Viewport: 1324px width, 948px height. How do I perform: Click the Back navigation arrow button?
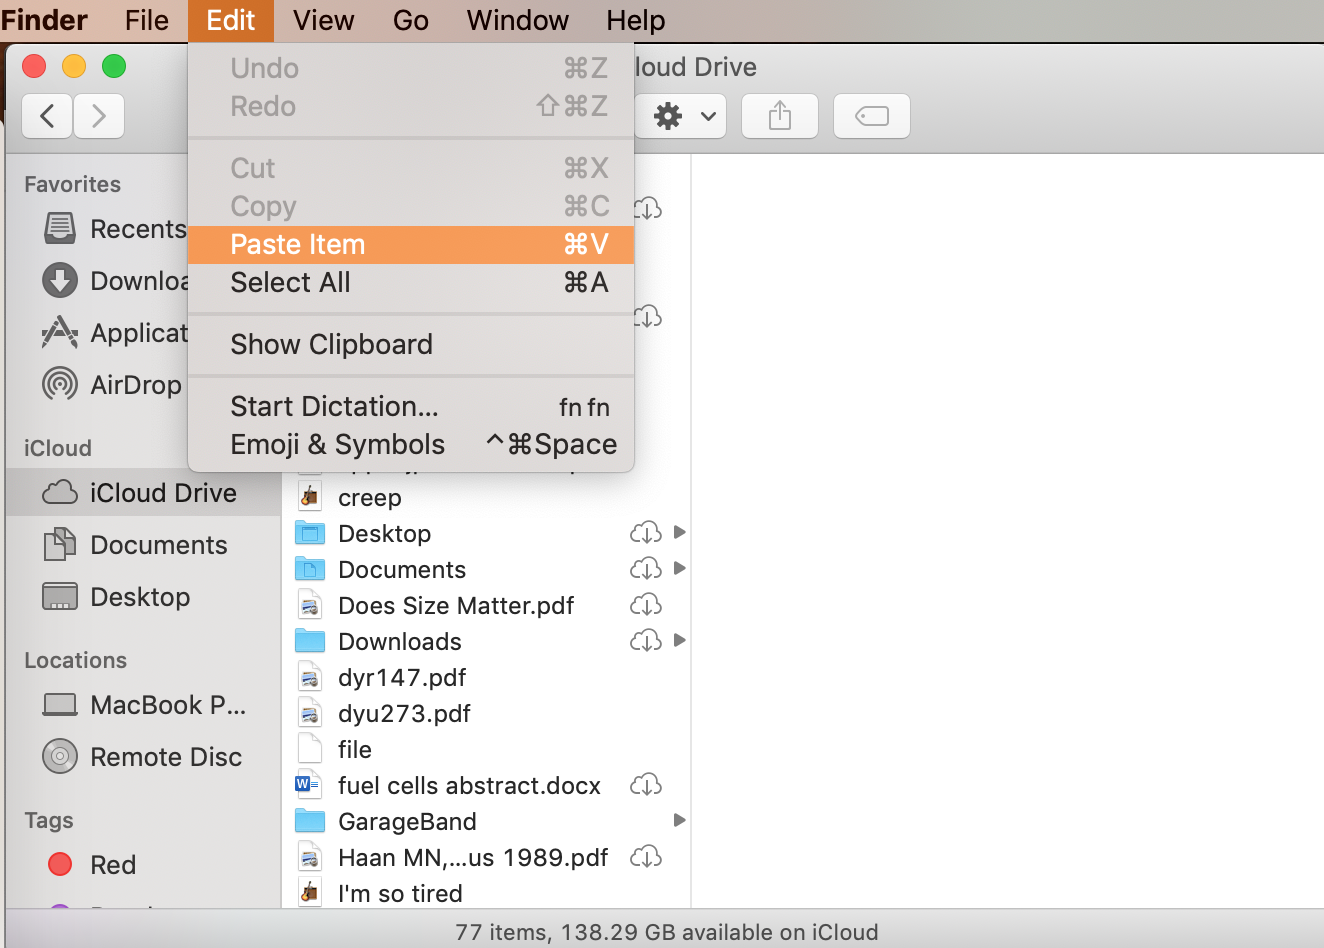click(47, 116)
